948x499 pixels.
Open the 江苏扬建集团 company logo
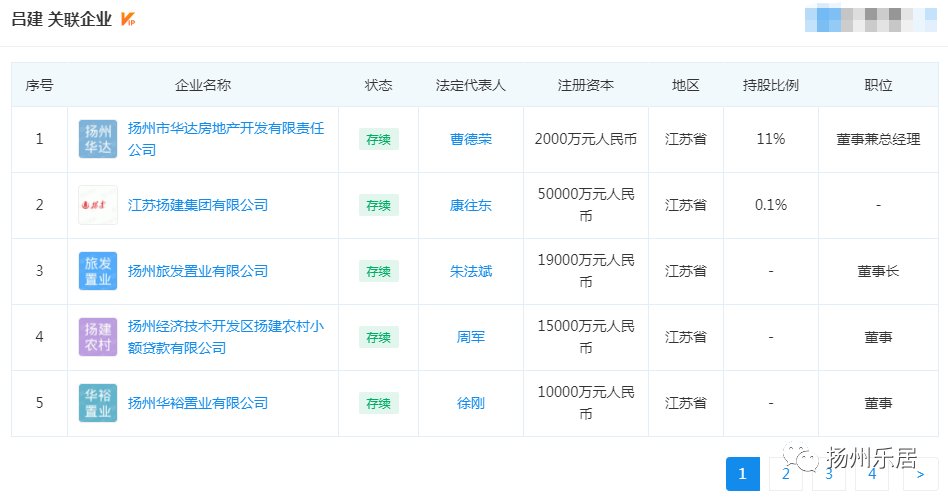point(98,205)
